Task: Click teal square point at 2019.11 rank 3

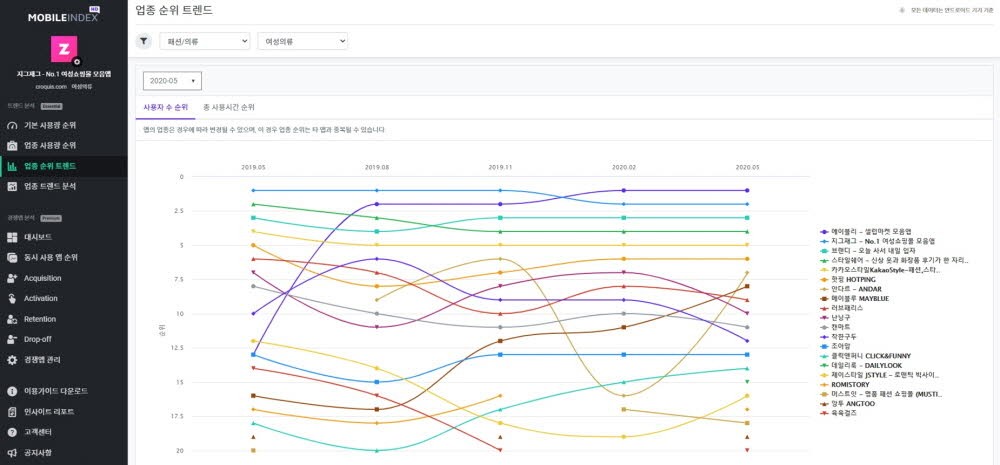Action: (500, 218)
